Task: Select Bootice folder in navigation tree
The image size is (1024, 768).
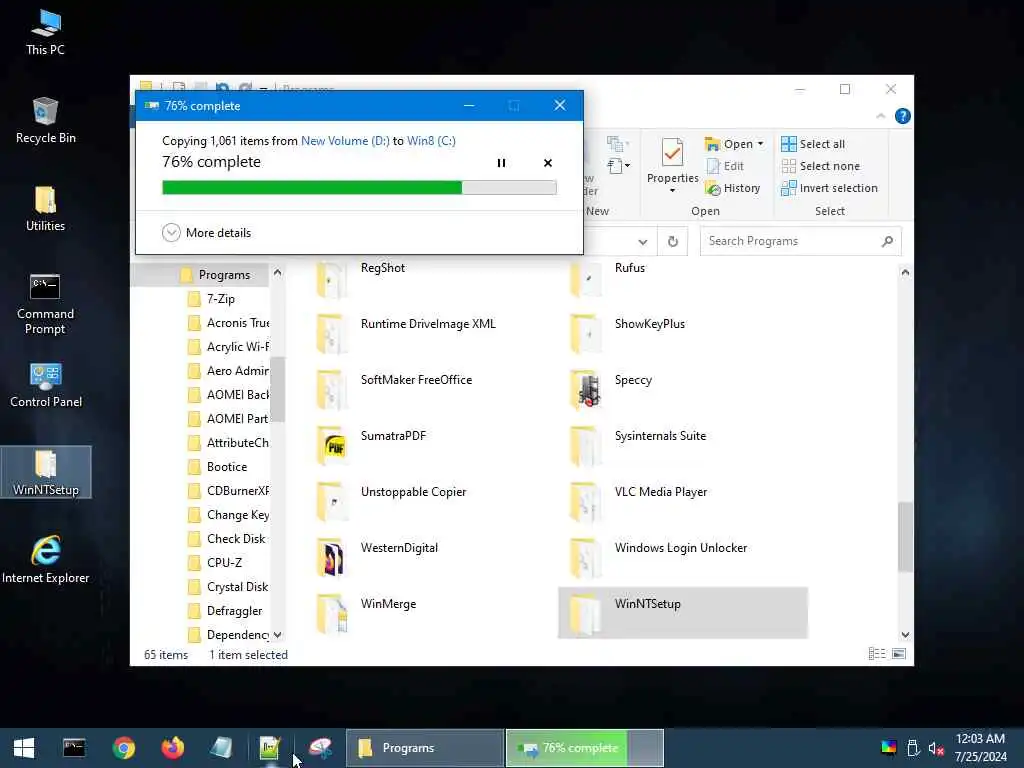Action: point(217,467)
